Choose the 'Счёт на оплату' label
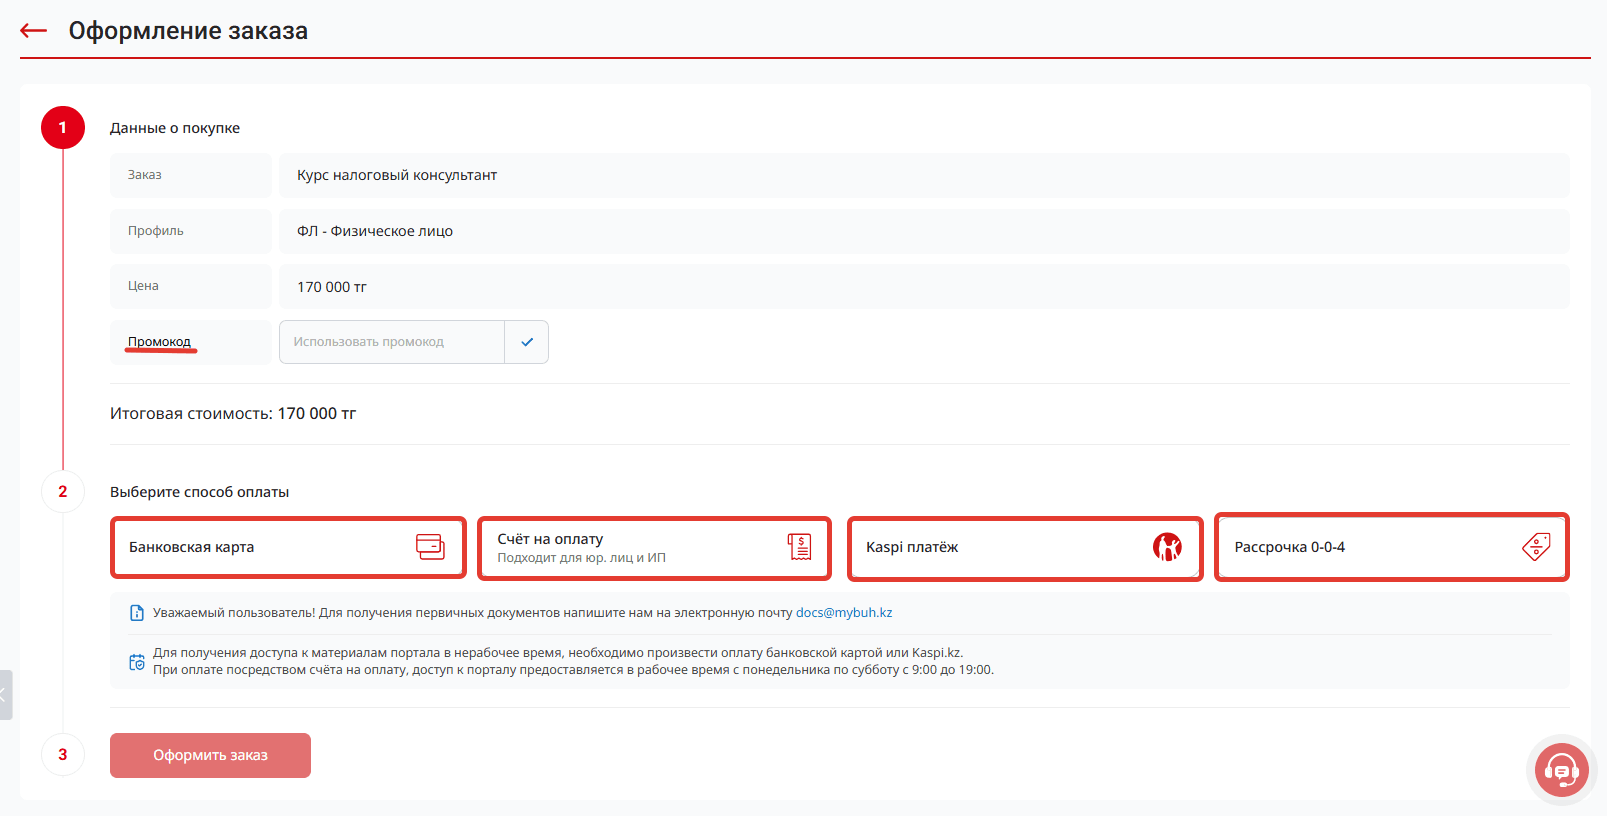 click(550, 539)
